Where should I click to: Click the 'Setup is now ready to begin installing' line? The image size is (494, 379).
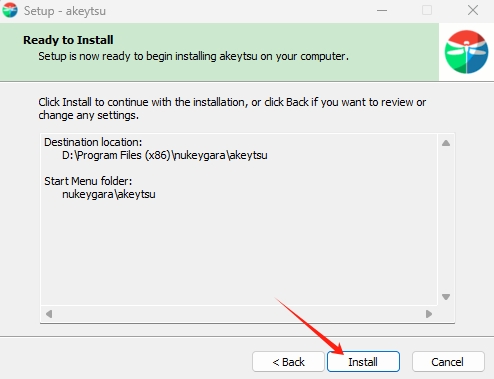point(193,56)
